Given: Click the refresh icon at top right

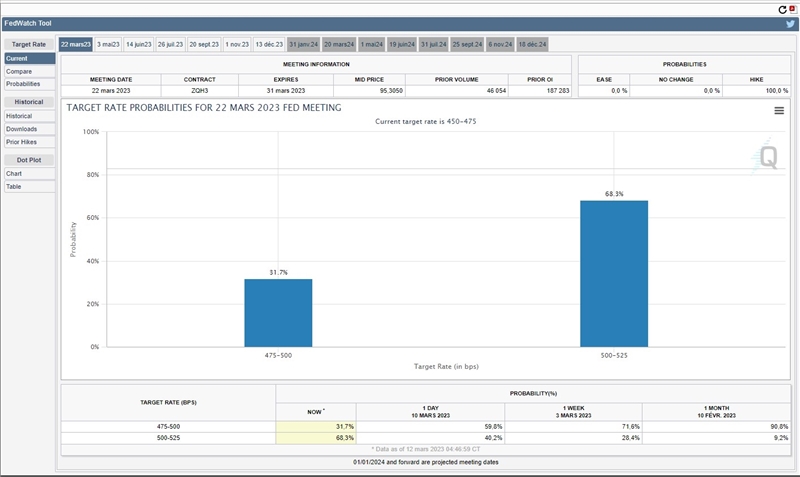Looking at the screenshot, I should point(783,8).
